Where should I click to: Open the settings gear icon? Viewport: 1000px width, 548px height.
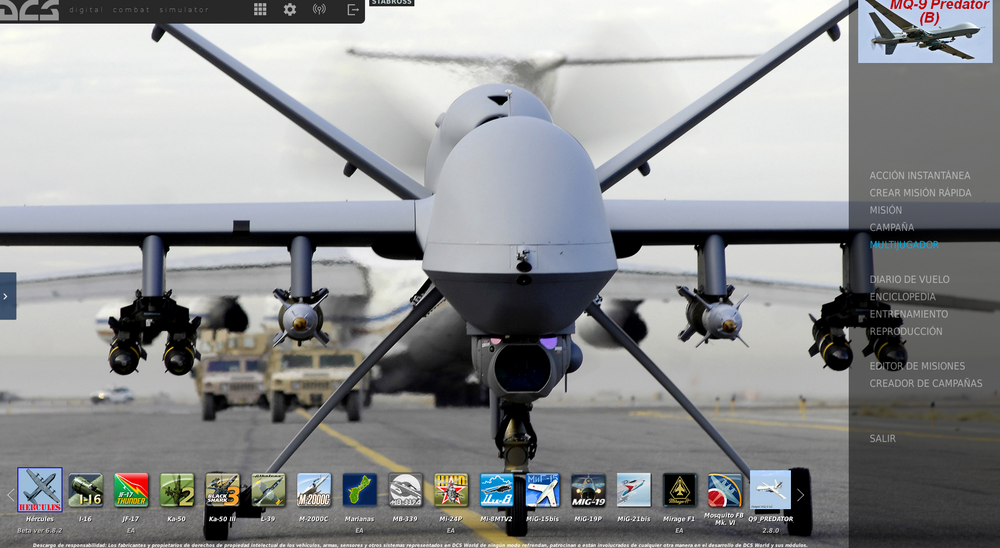point(290,9)
